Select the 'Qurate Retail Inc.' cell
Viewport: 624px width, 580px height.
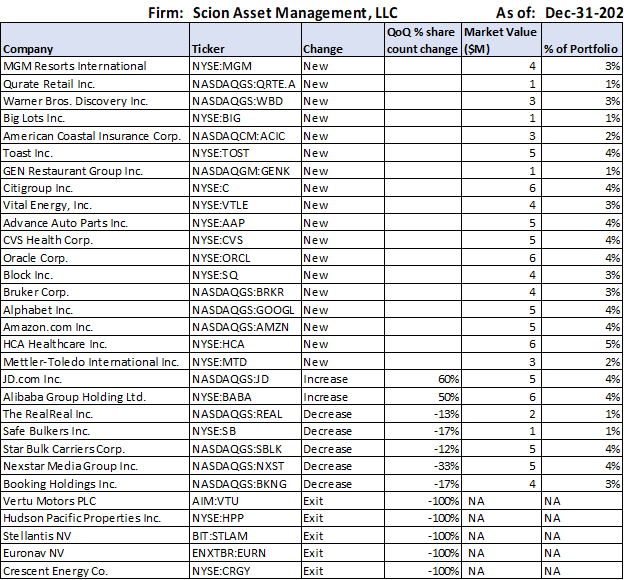[x=95, y=84]
